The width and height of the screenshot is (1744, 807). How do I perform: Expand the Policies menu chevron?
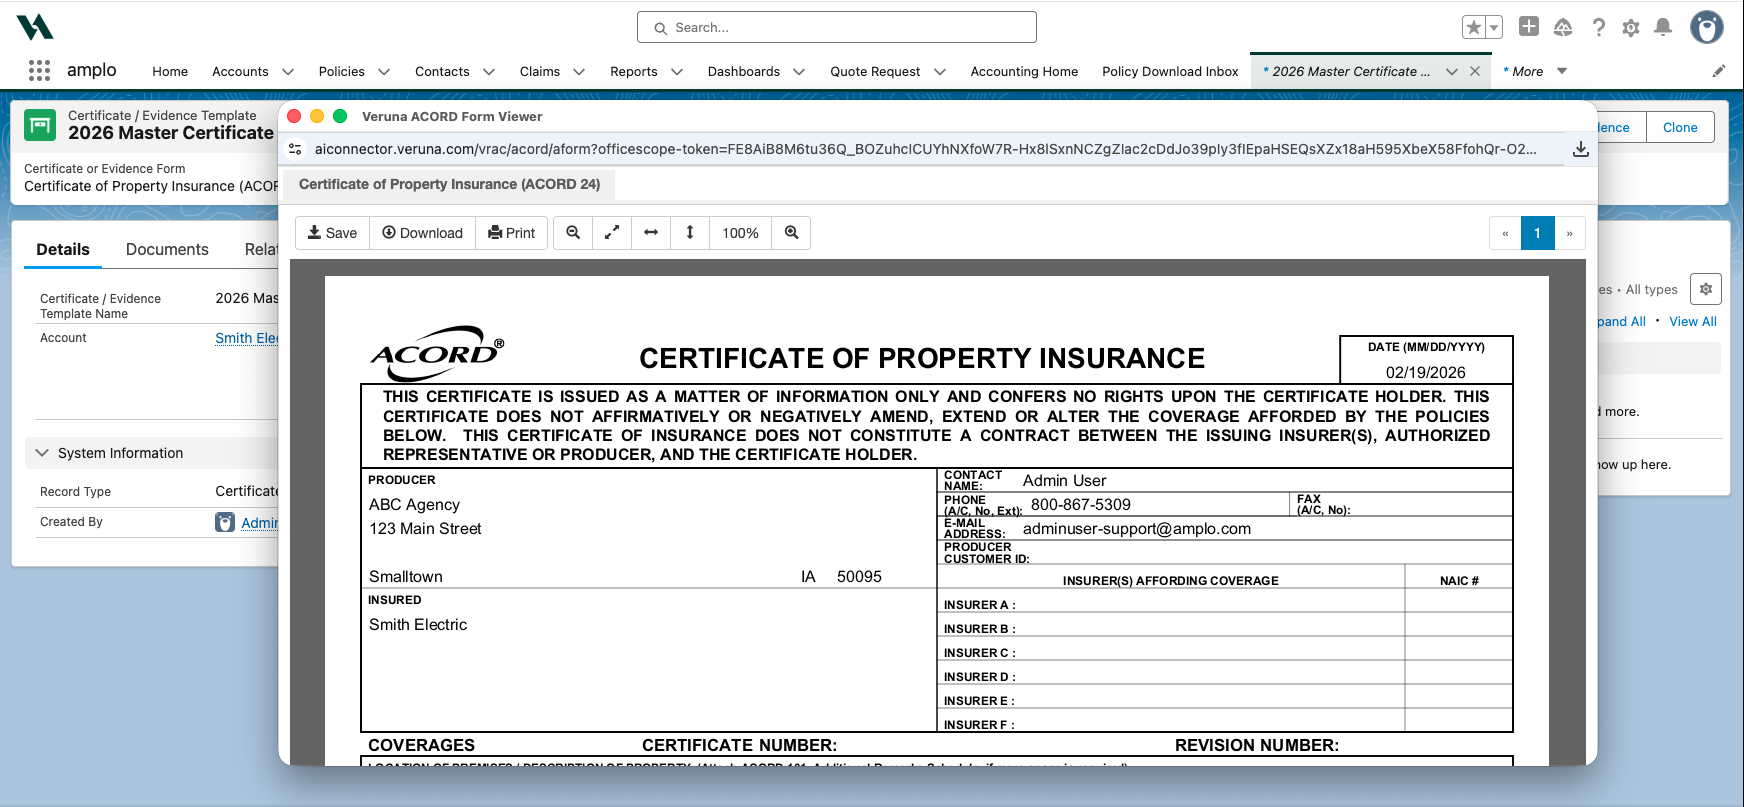(x=384, y=72)
